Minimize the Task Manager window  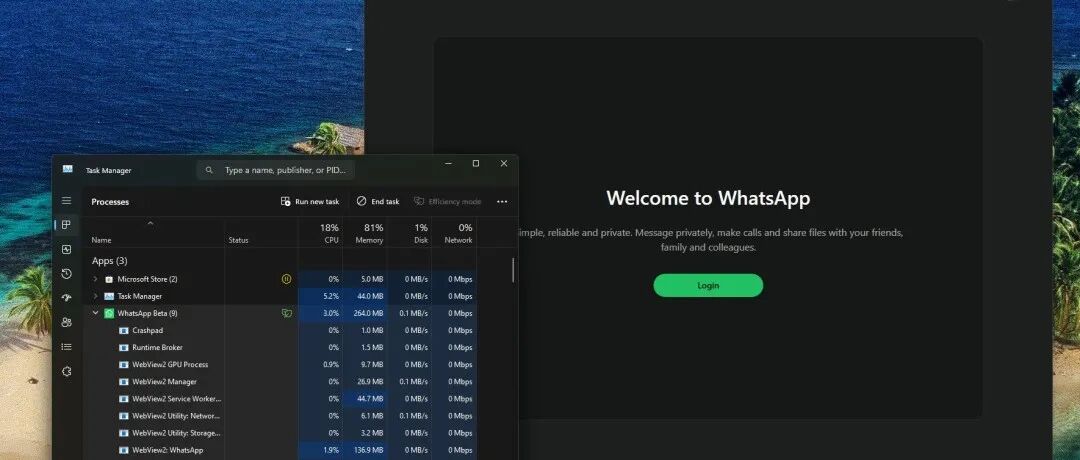pyautogui.click(x=448, y=164)
